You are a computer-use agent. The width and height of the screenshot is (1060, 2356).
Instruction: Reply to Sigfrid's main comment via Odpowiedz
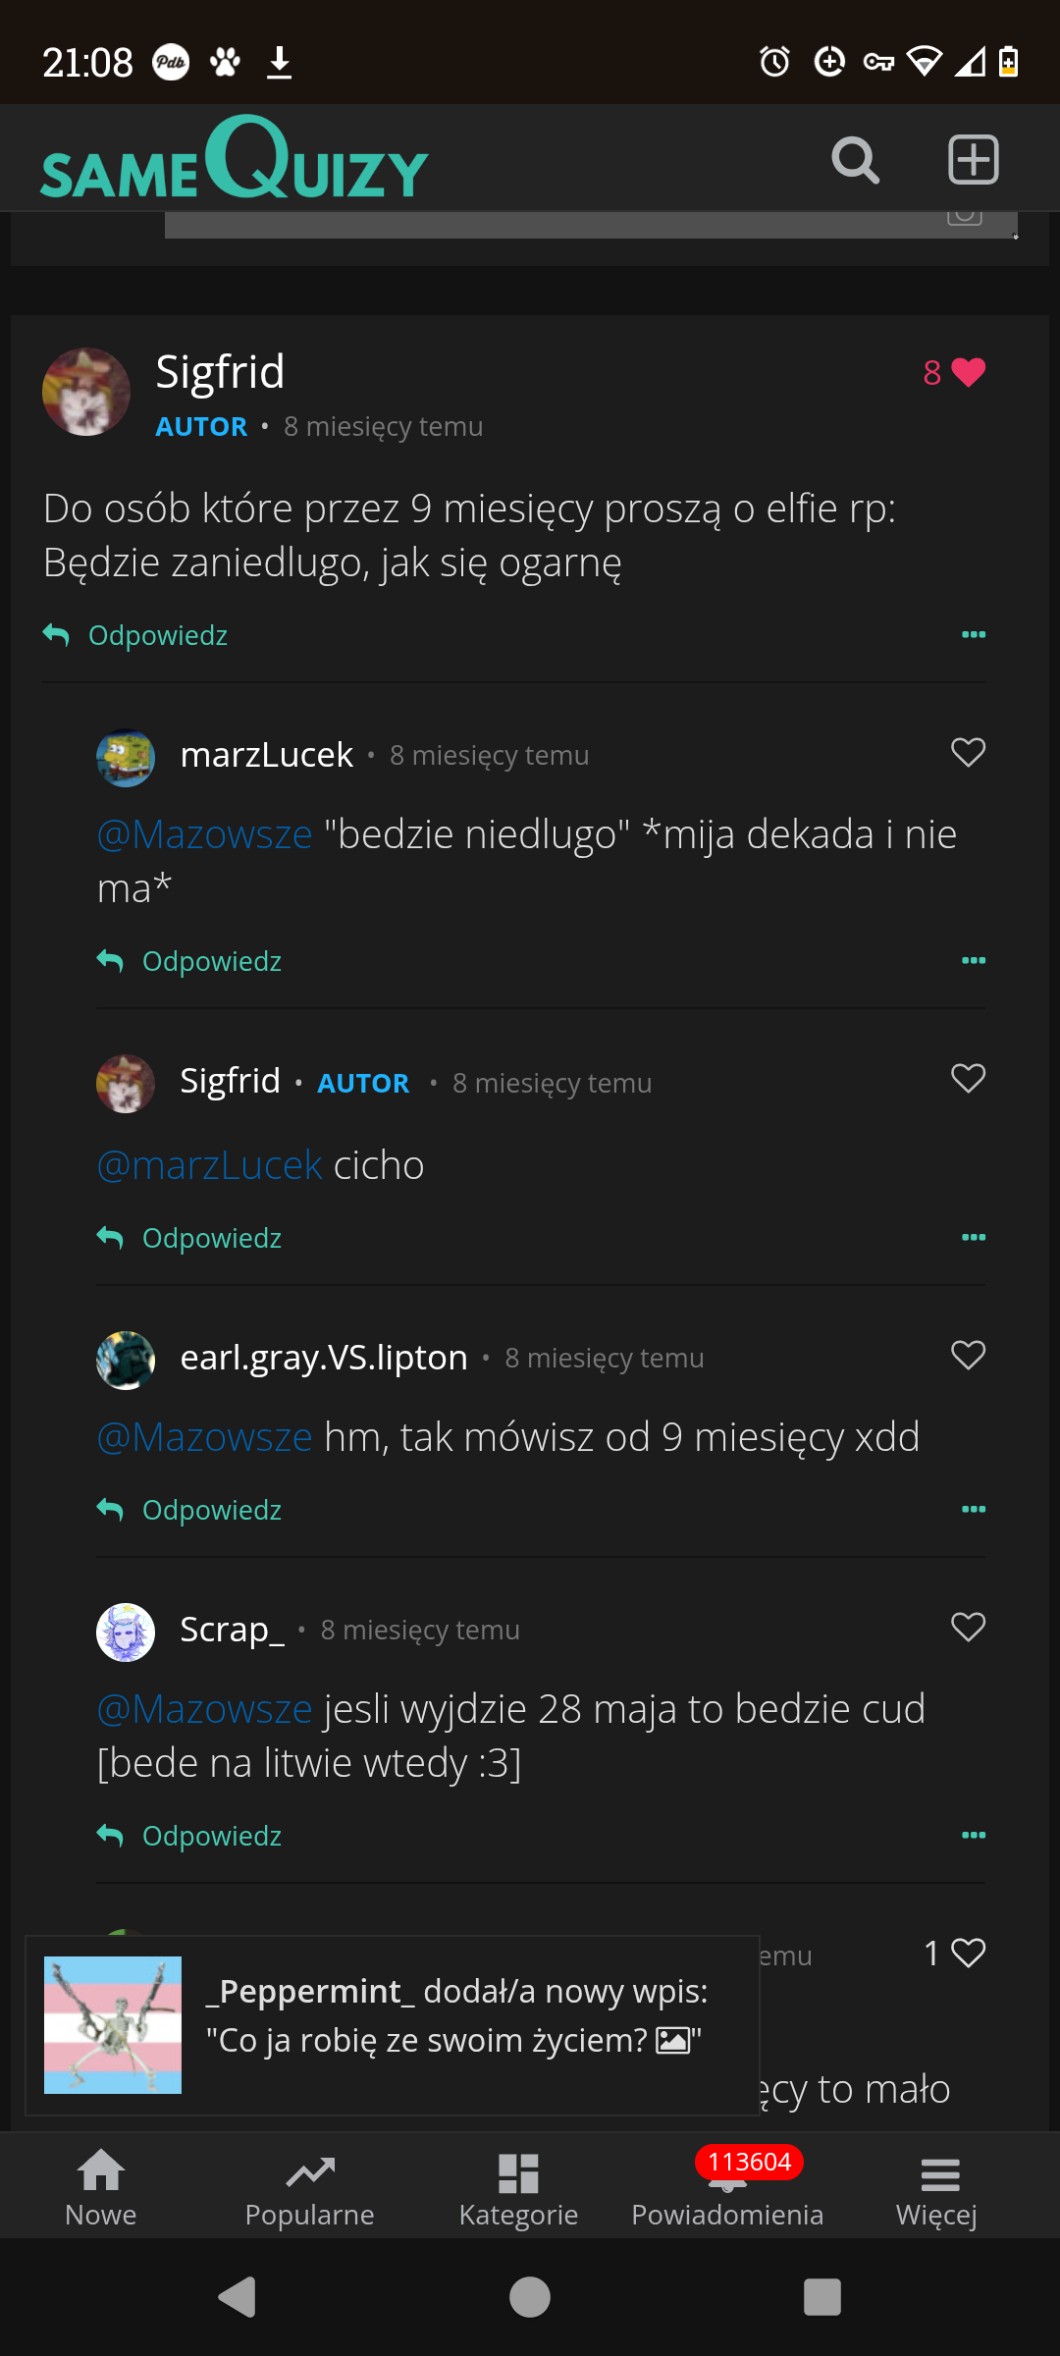[157, 636]
